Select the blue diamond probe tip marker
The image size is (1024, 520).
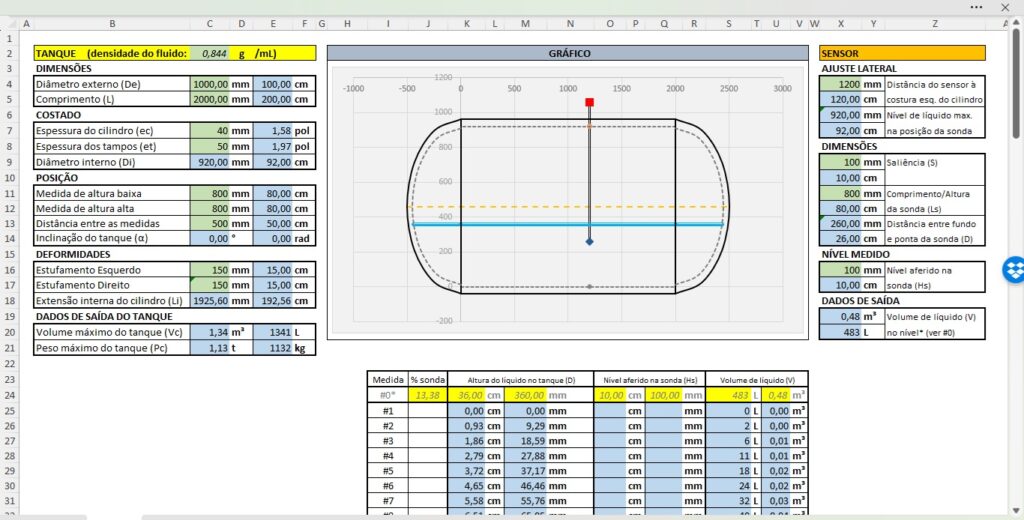point(590,242)
